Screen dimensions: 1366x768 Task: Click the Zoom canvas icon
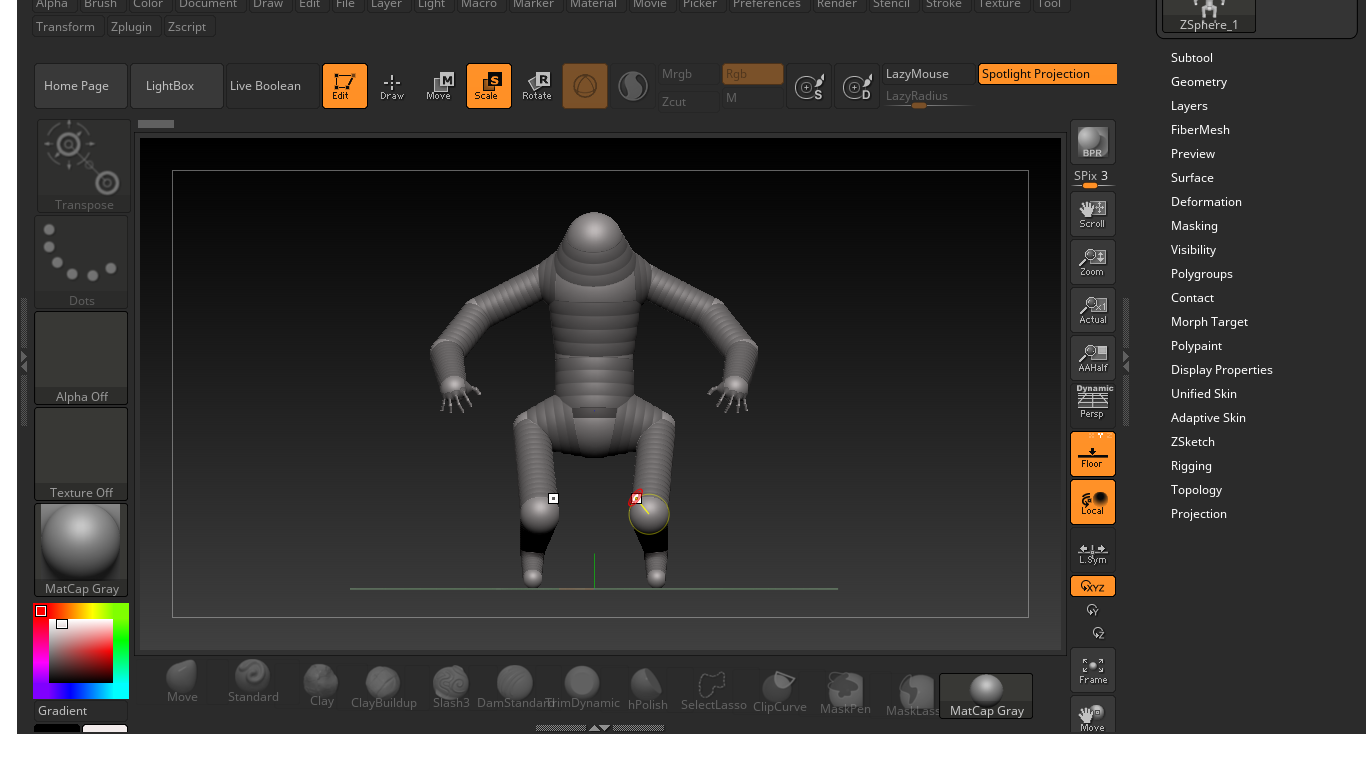pos(1092,262)
